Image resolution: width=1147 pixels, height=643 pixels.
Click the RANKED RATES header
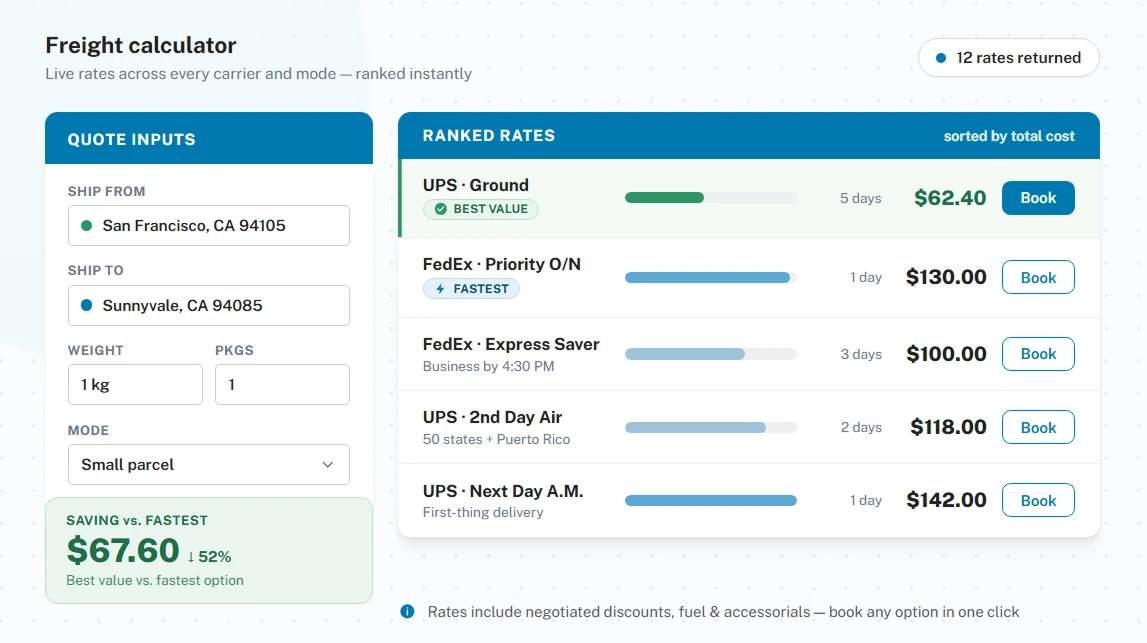[x=489, y=136]
